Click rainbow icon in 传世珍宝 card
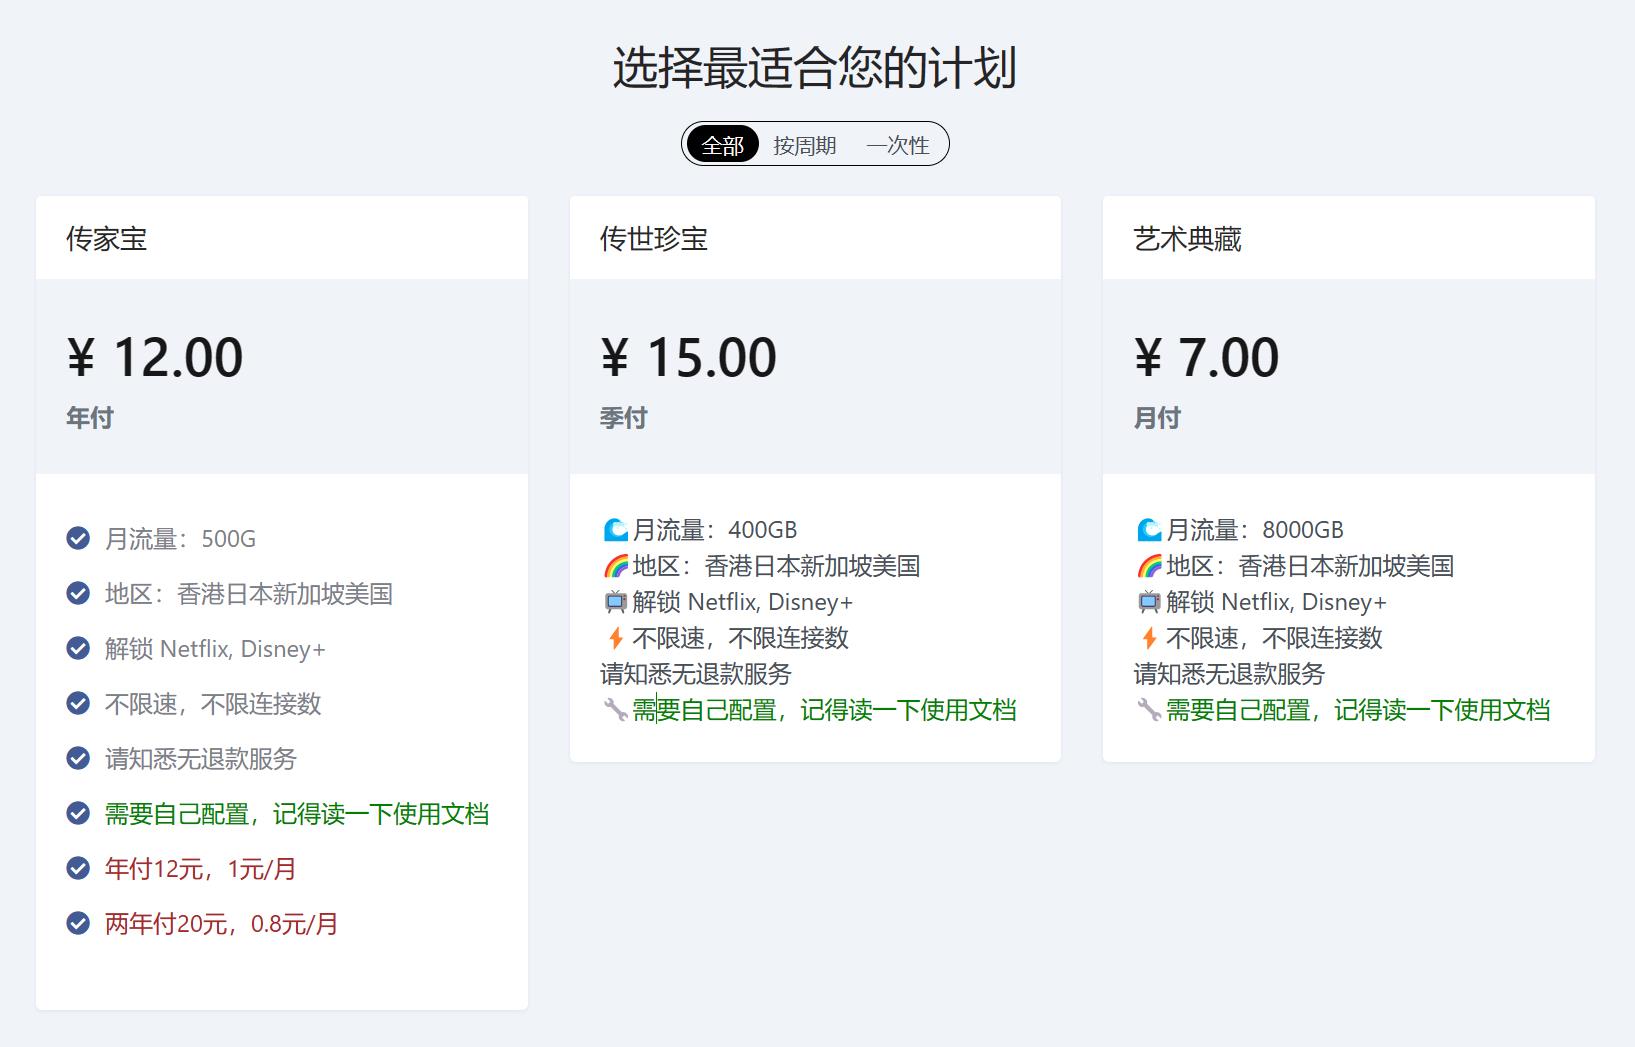 click(x=616, y=566)
